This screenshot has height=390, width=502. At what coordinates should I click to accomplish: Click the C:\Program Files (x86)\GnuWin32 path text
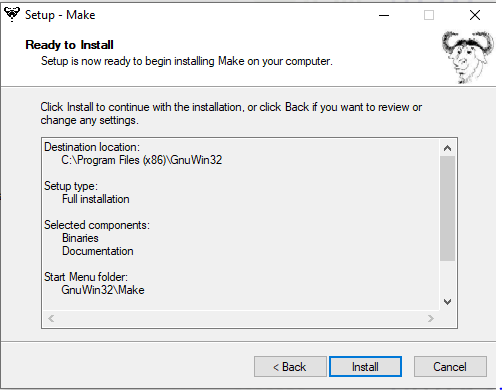click(x=141, y=160)
